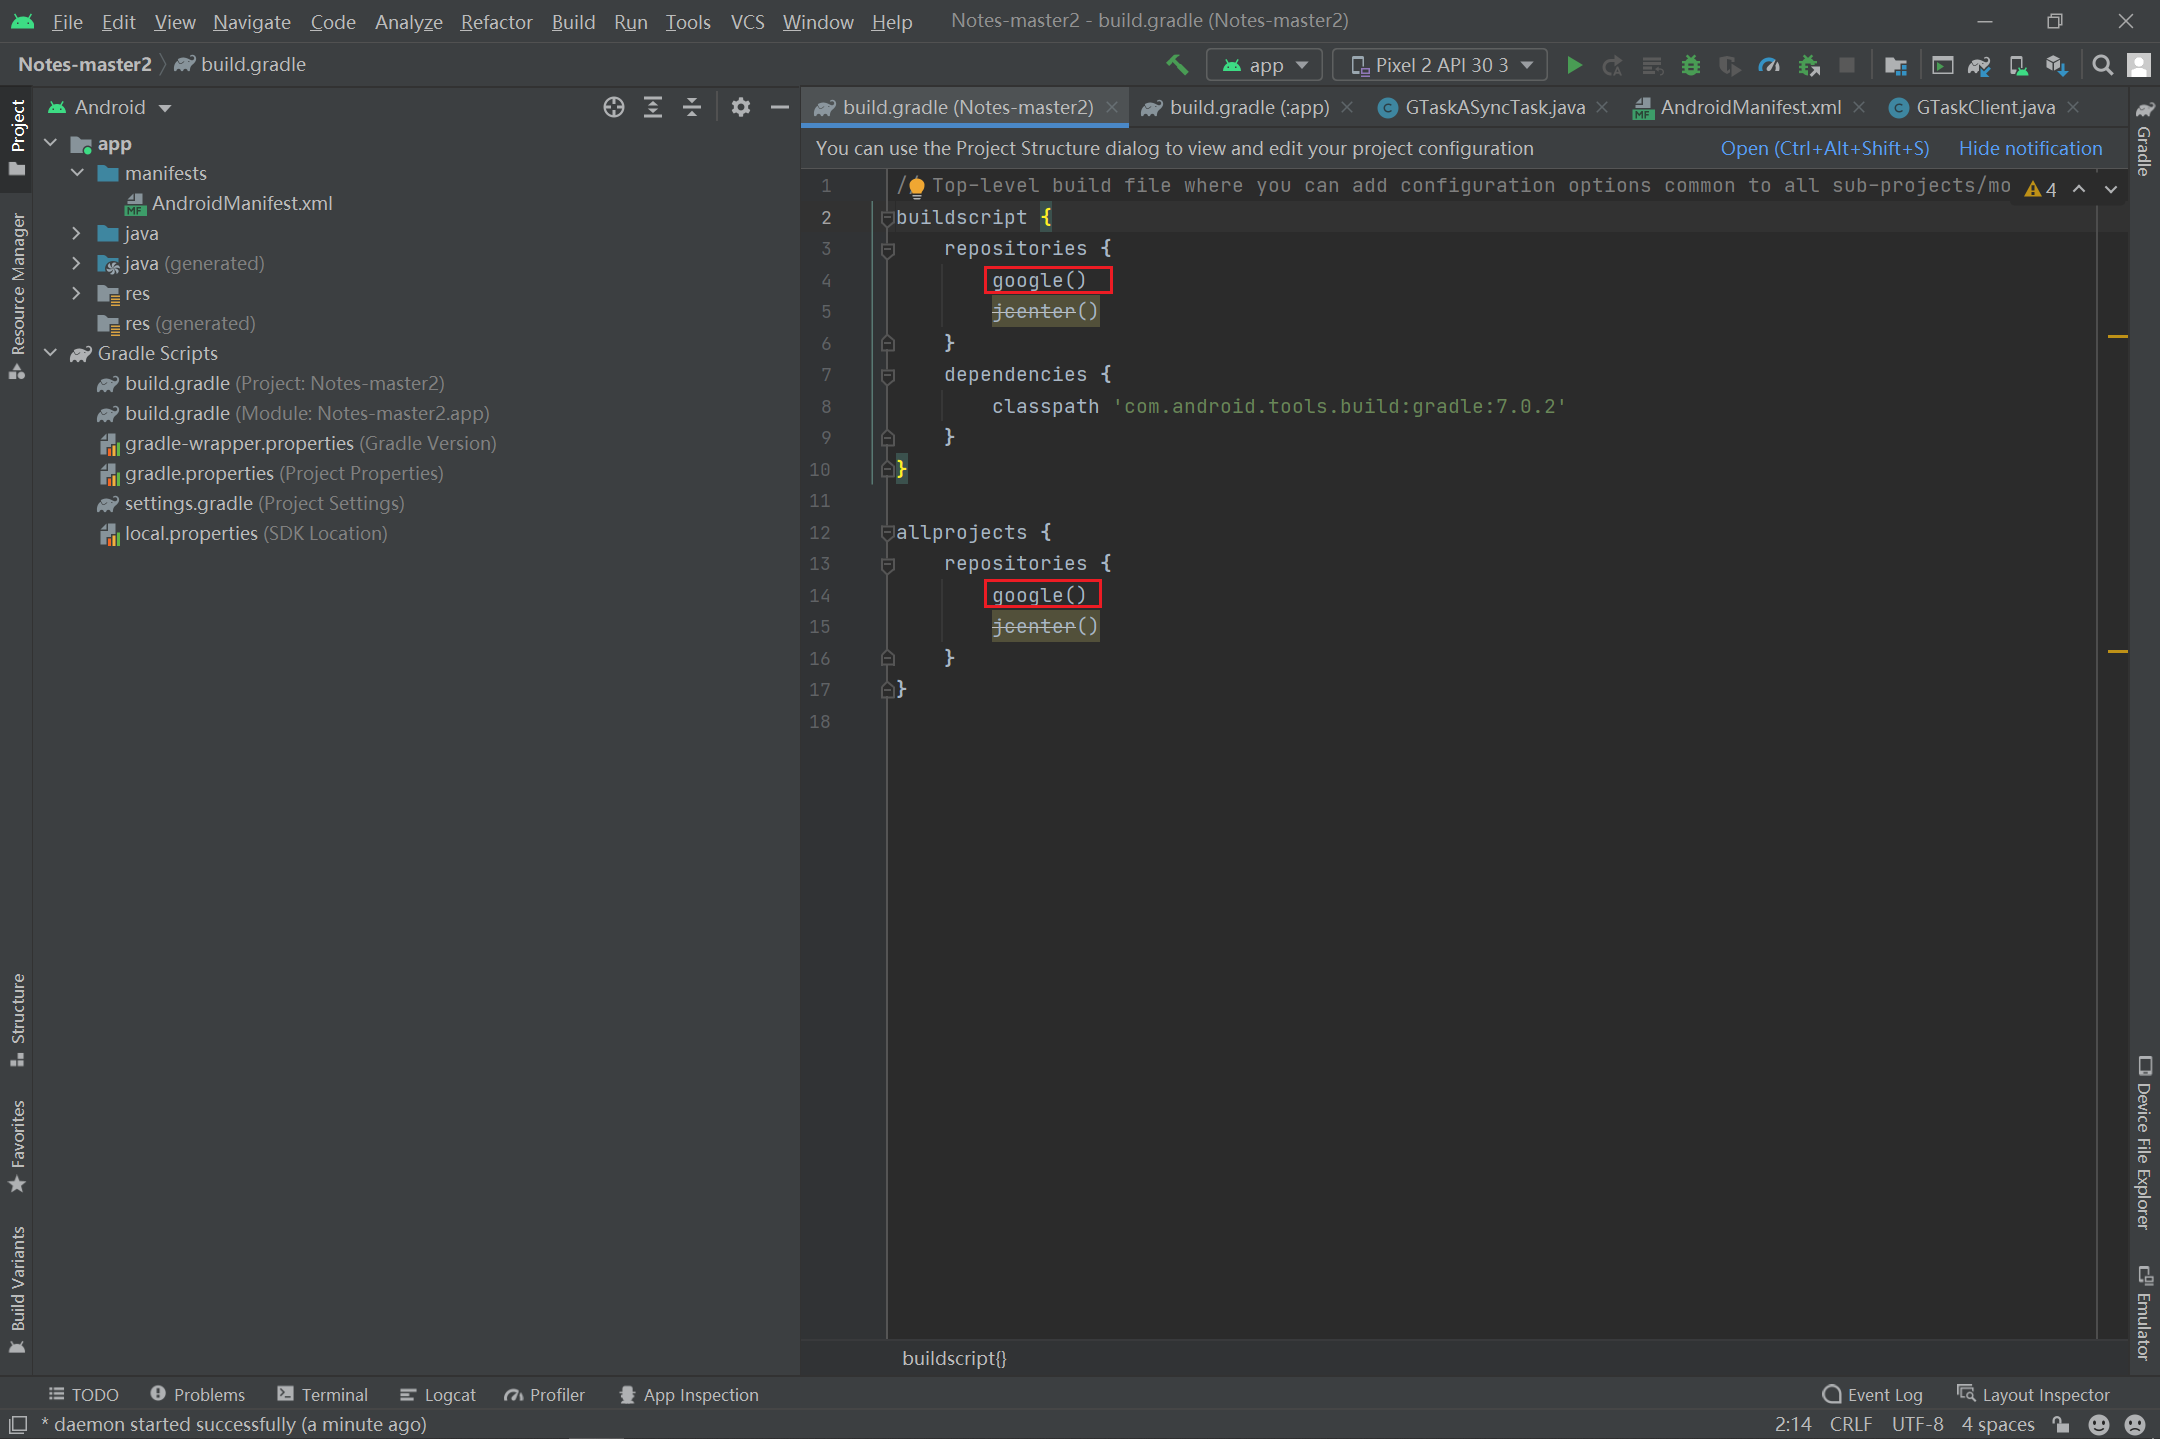Click Open (Ctrl+Alt+Shift+S) link

[x=1825, y=148]
